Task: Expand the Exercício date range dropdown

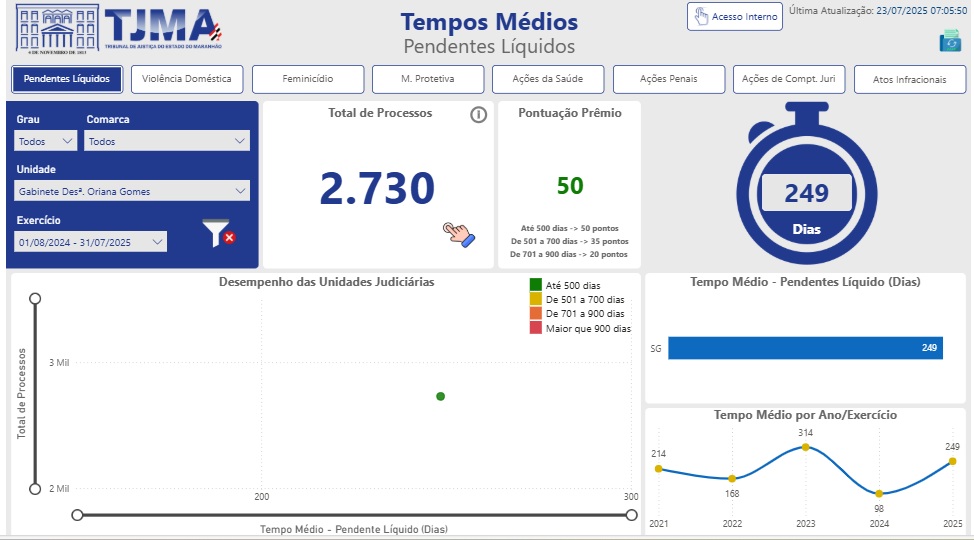Action: pyautogui.click(x=92, y=242)
